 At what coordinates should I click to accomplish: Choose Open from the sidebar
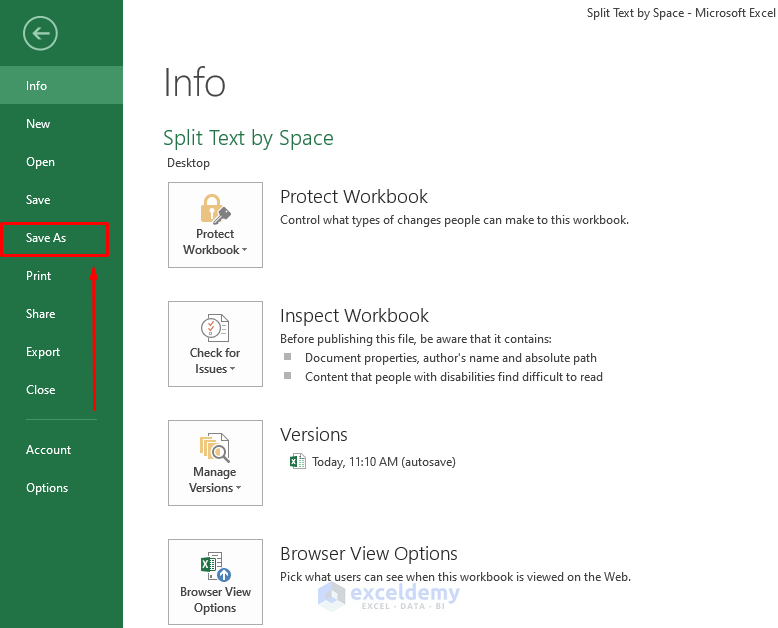click(62, 162)
